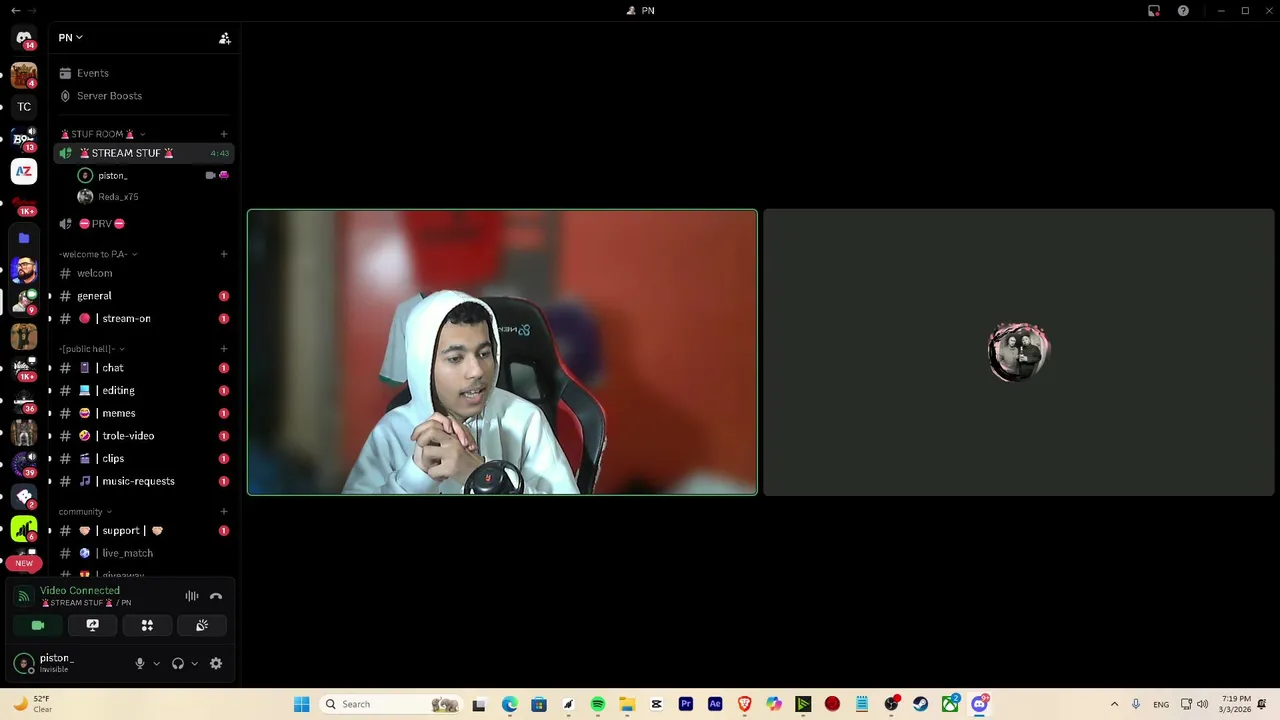The image size is (1280, 720).
Task: Add channel to community category
Action: [224, 512]
